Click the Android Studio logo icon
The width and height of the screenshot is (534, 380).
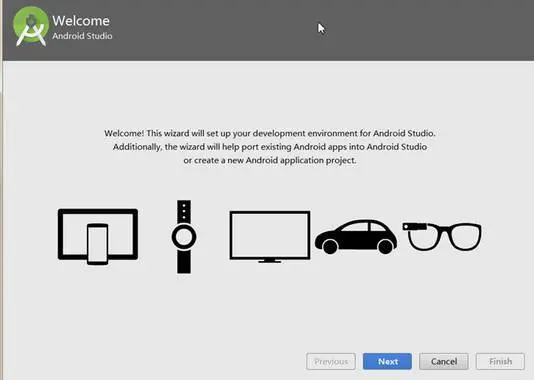coord(31,27)
